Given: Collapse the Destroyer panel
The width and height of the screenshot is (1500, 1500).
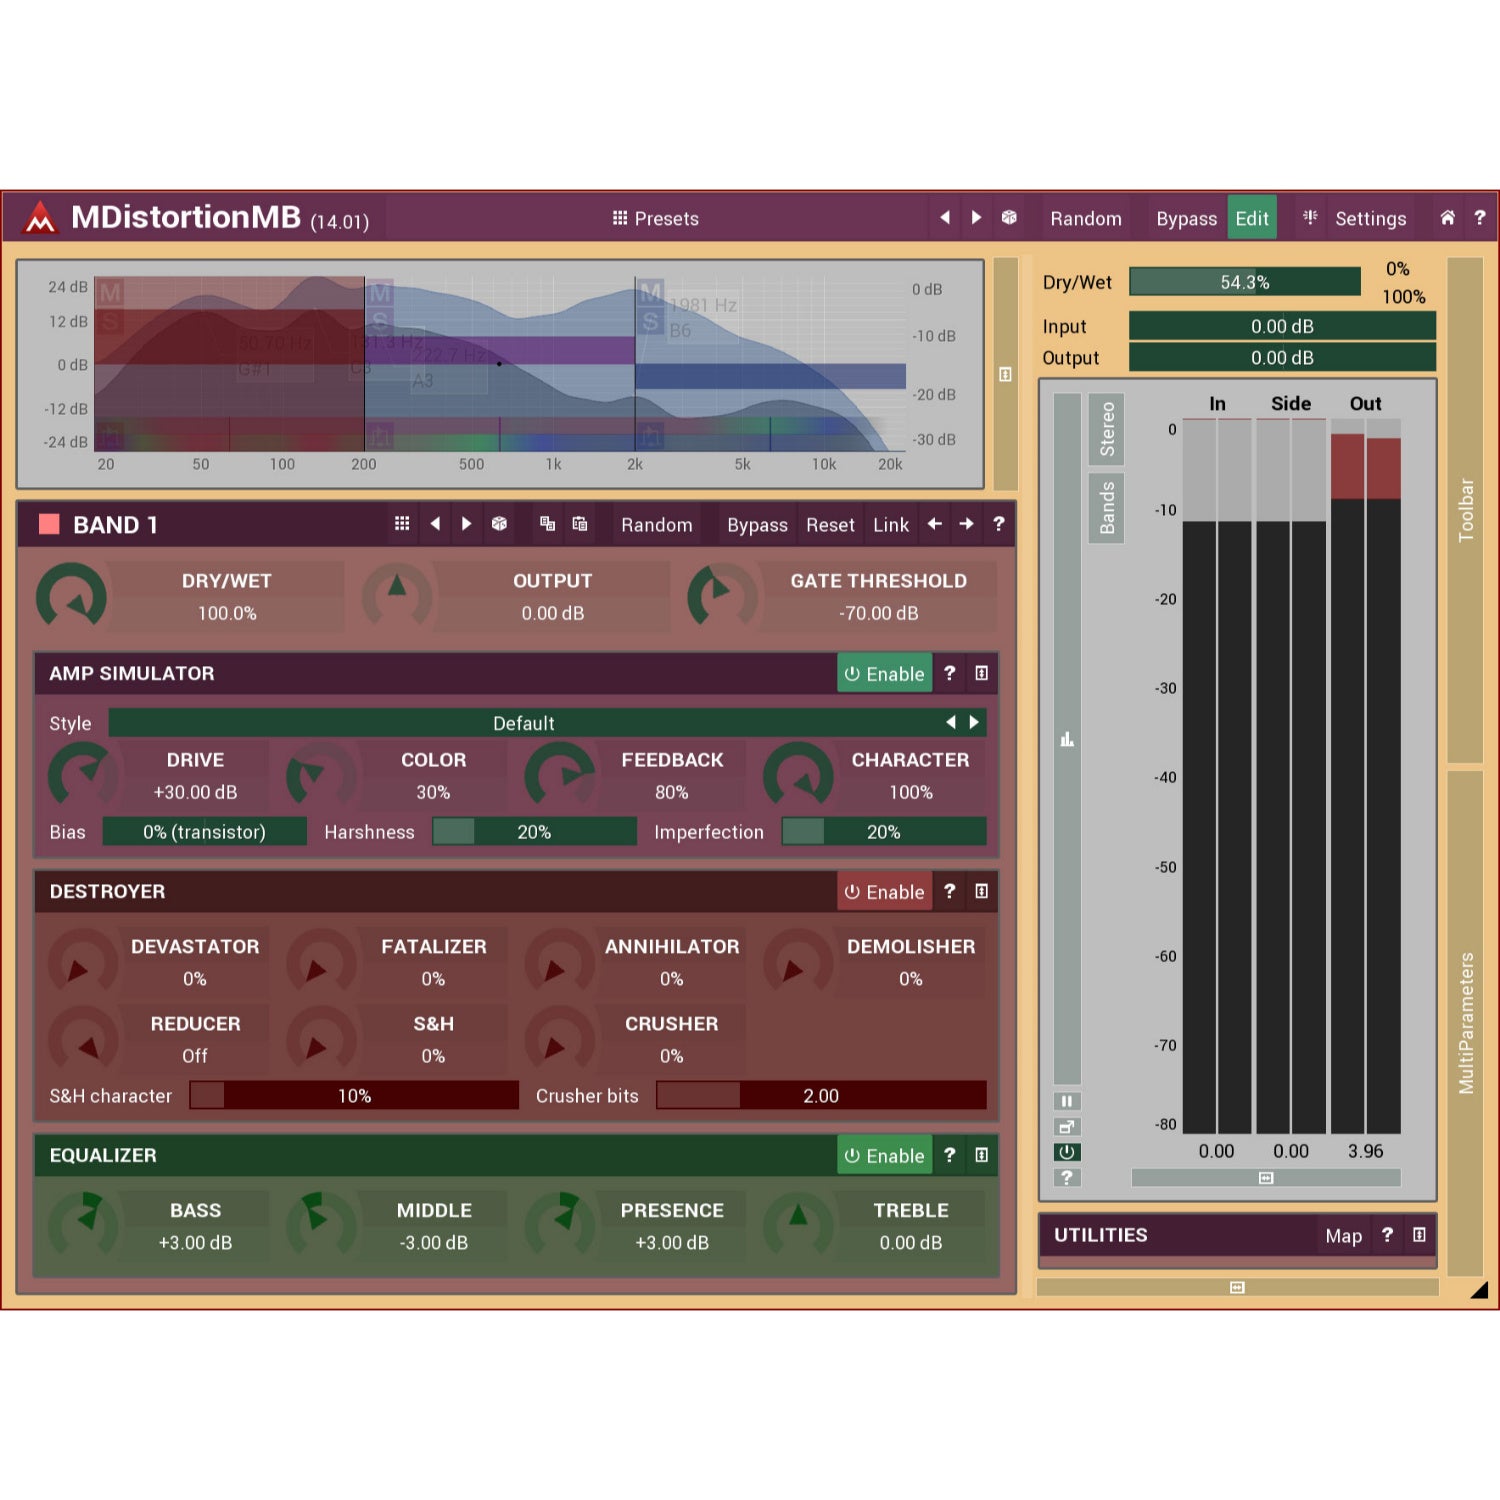Looking at the screenshot, I should click(982, 891).
